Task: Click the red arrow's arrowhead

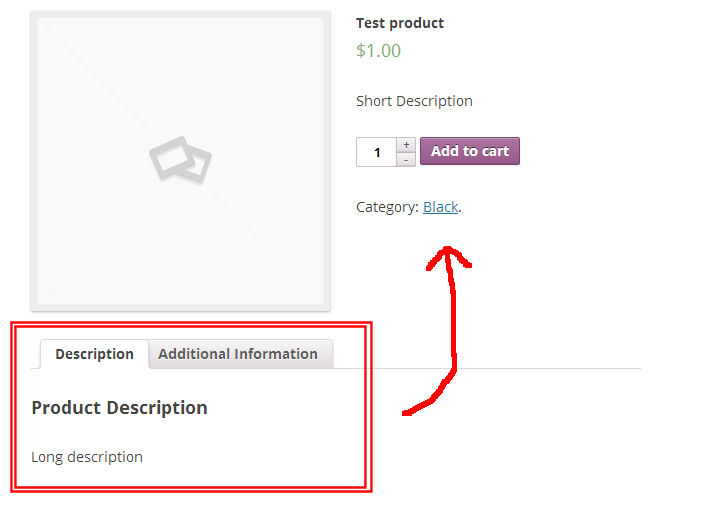Action: point(448,257)
